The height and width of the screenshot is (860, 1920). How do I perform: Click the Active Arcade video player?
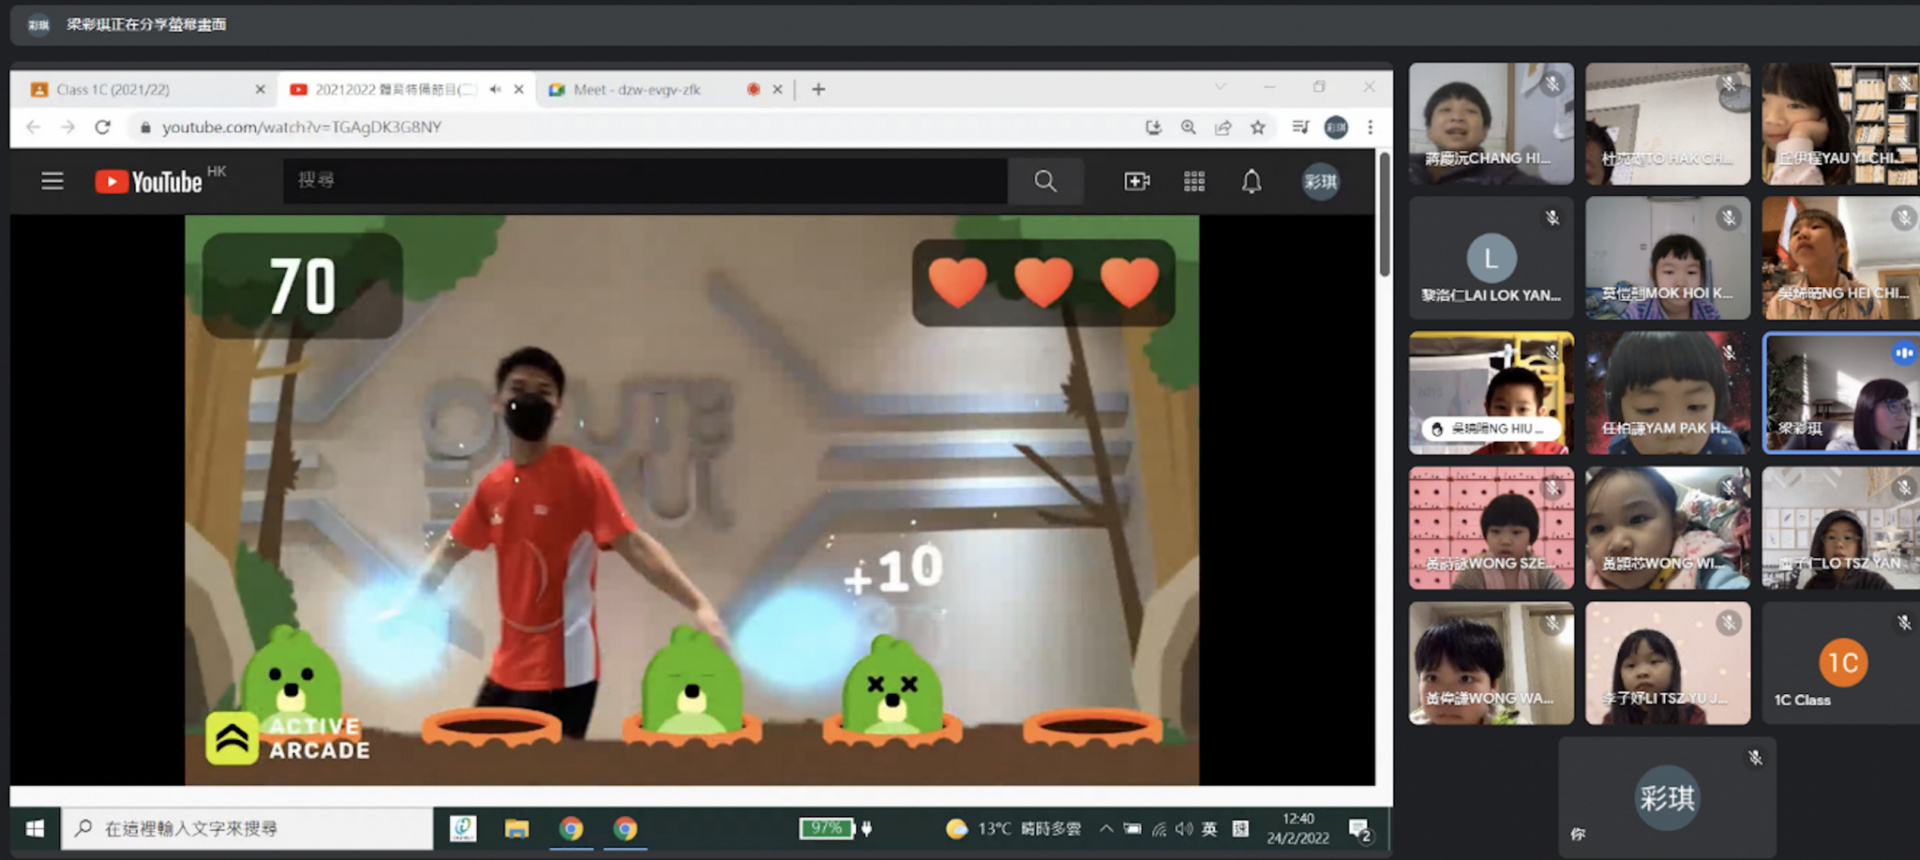[x=692, y=500]
